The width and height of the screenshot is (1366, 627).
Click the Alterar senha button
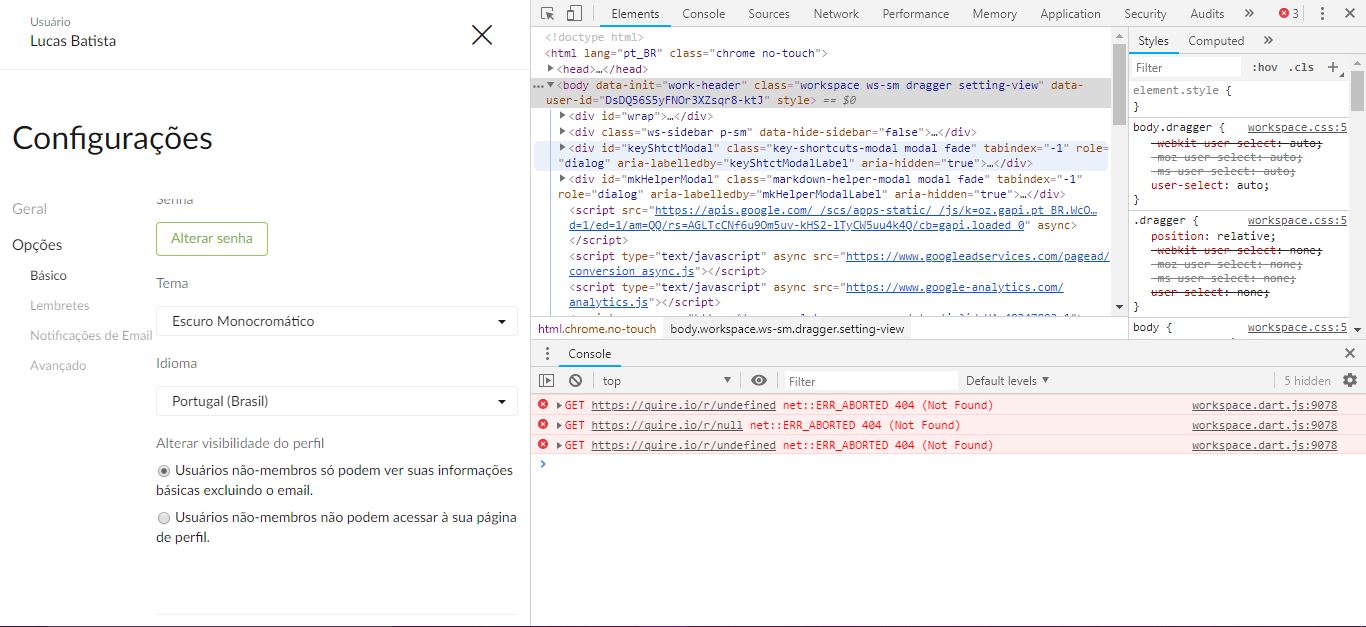(212, 238)
